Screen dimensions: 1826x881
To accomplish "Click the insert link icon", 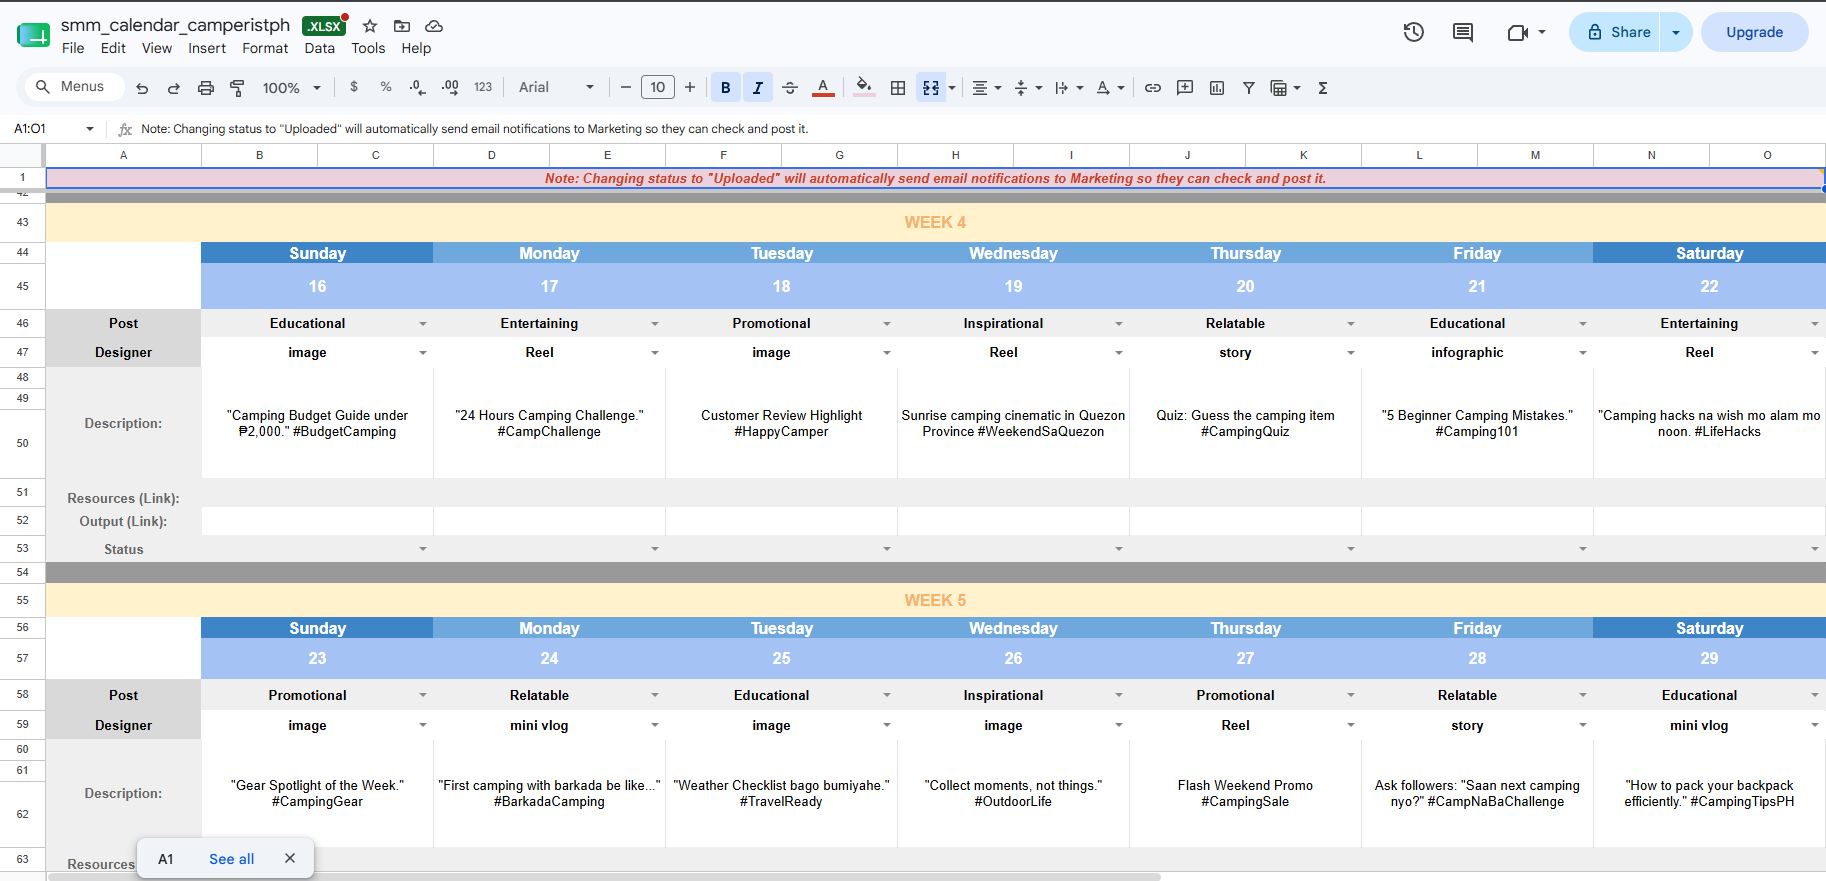I will pos(1153,88).
